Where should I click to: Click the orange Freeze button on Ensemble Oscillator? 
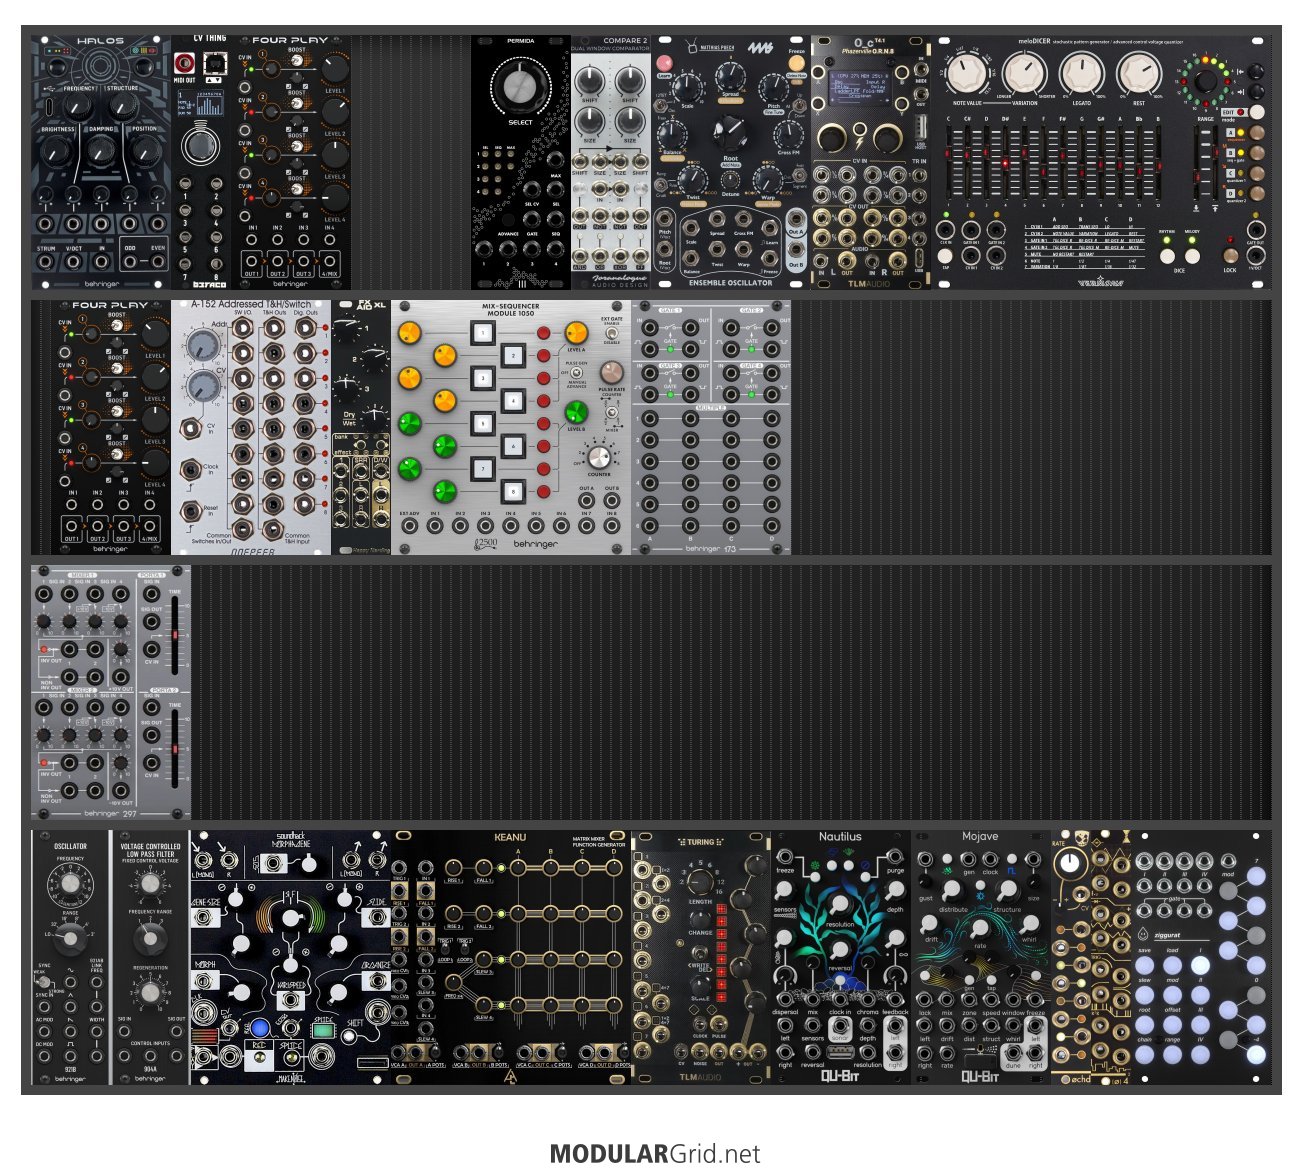[796, 62]
